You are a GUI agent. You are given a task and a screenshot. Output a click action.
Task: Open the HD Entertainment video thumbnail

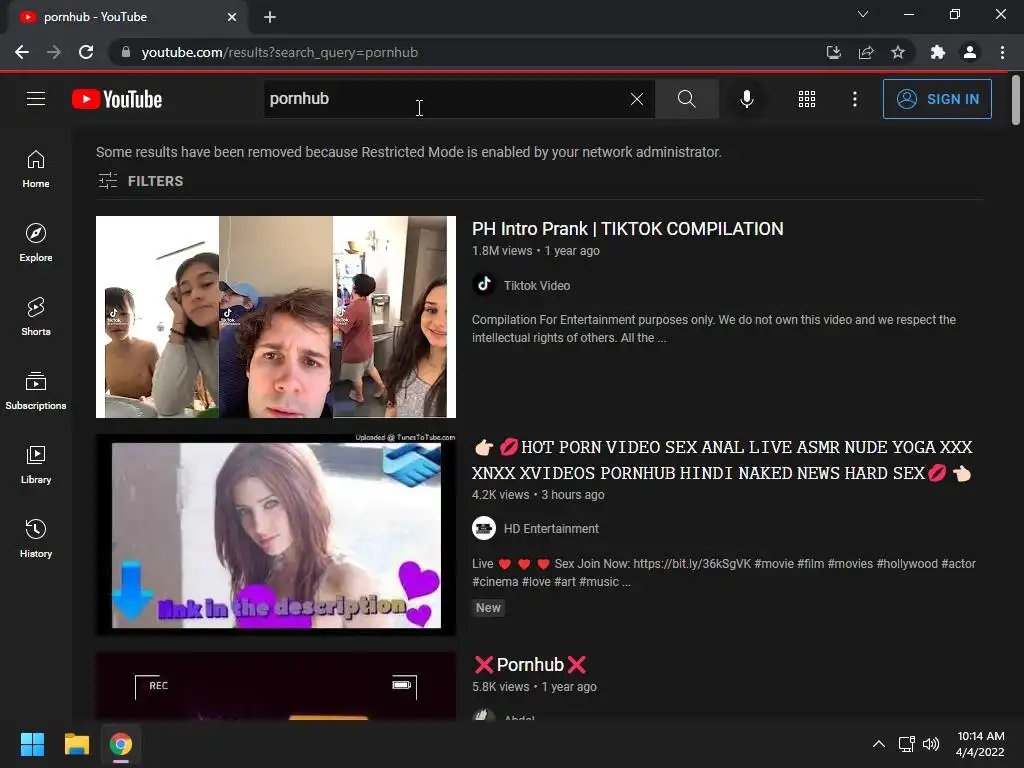coord(276,535)
